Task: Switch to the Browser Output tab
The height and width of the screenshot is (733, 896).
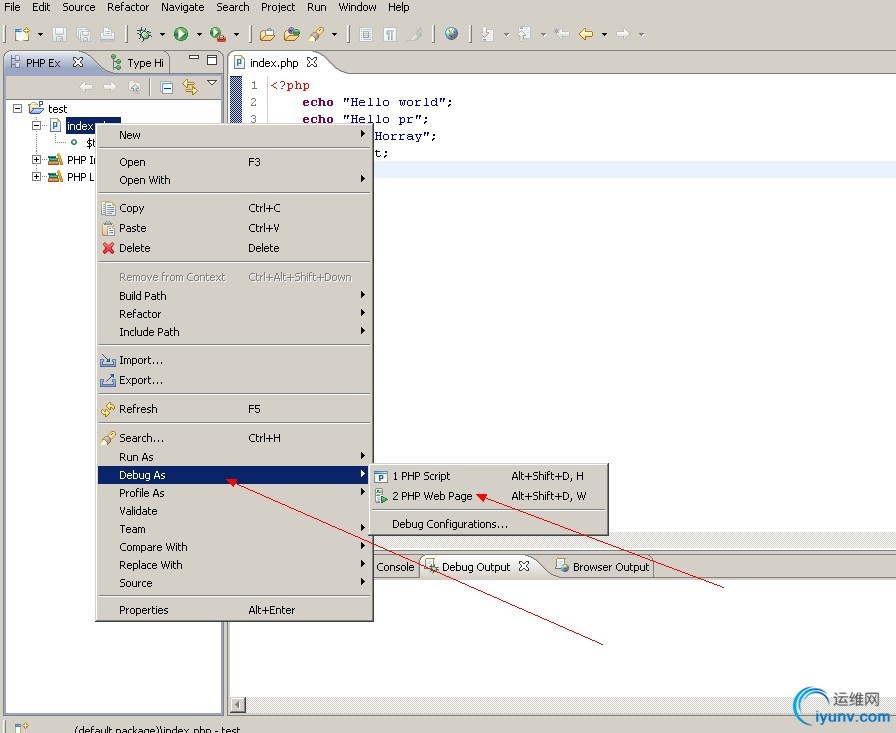Action: (603, 566)
